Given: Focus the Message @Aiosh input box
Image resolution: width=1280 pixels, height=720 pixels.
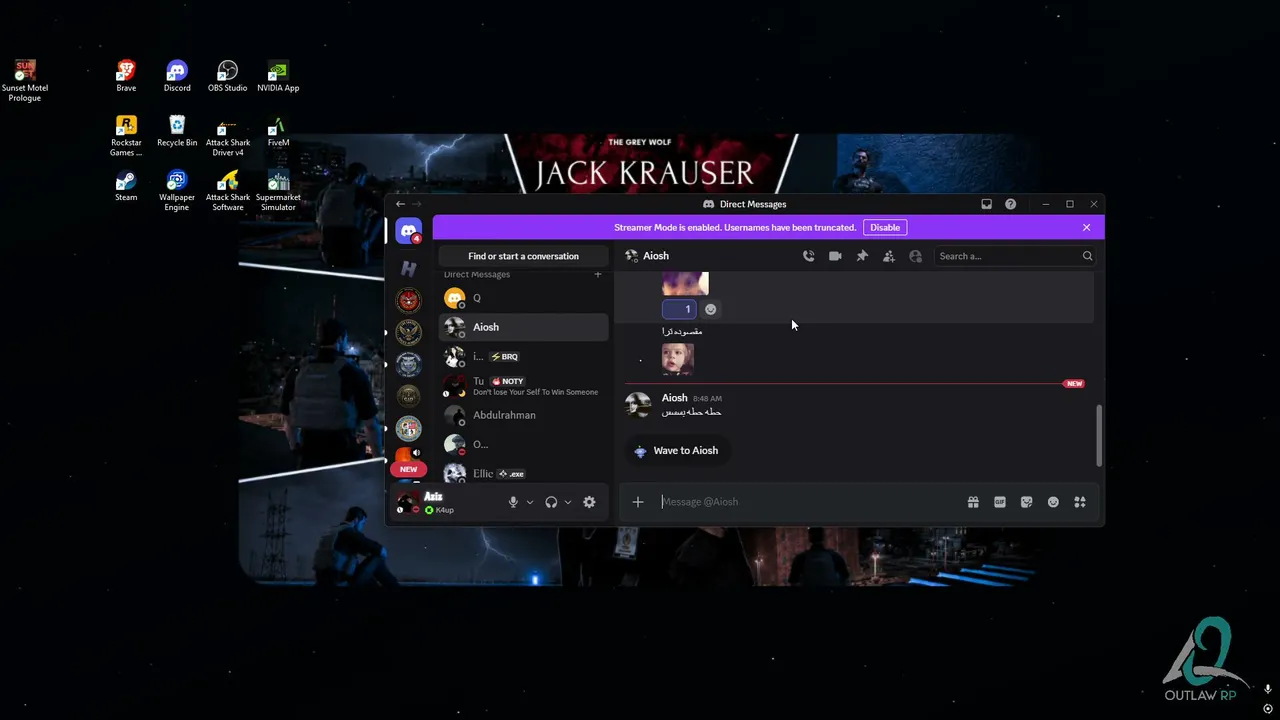Looking at the screenshot, I should [808, 502].
